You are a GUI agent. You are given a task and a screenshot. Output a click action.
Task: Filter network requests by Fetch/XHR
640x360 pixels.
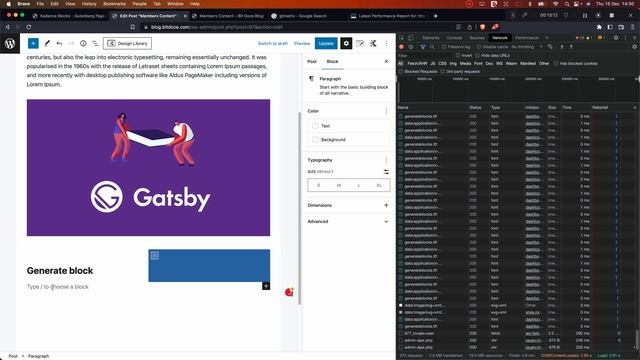point(417,63)
